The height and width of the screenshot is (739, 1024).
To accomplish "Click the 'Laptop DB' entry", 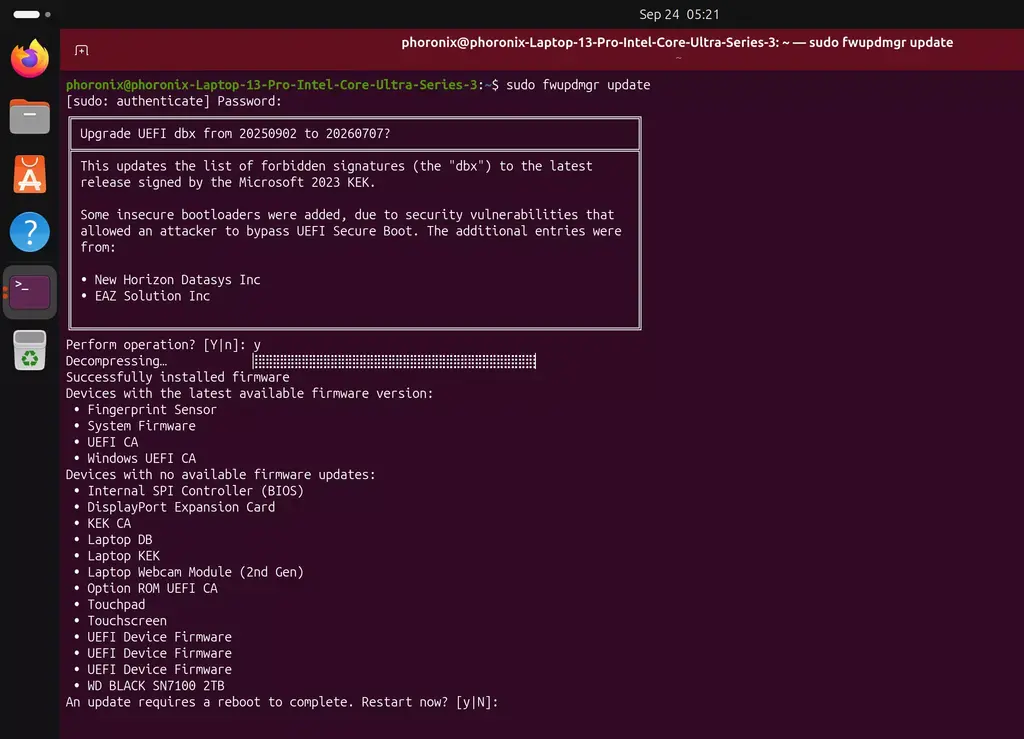I will [120, 540].
